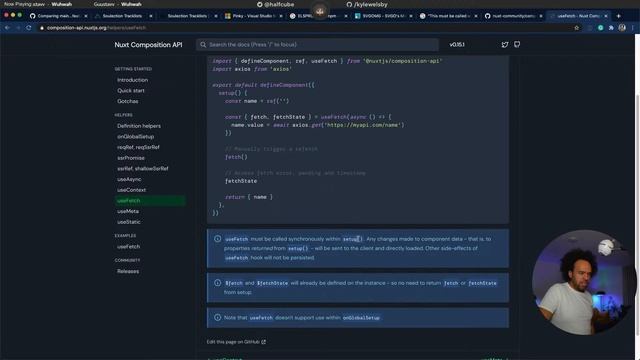Open the docs GitHub icon link

(517, 44)
